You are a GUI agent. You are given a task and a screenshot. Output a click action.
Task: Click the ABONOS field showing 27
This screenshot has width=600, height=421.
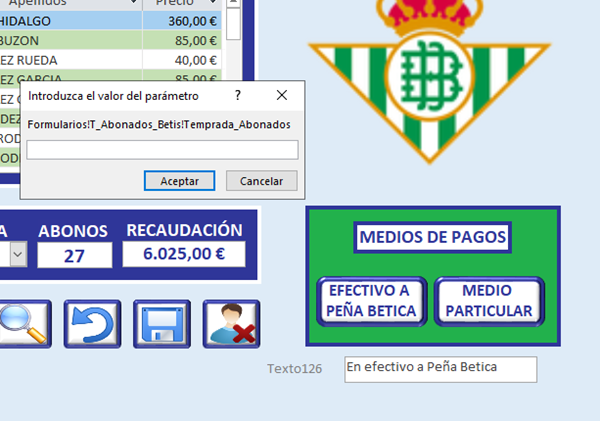point(75,255)
